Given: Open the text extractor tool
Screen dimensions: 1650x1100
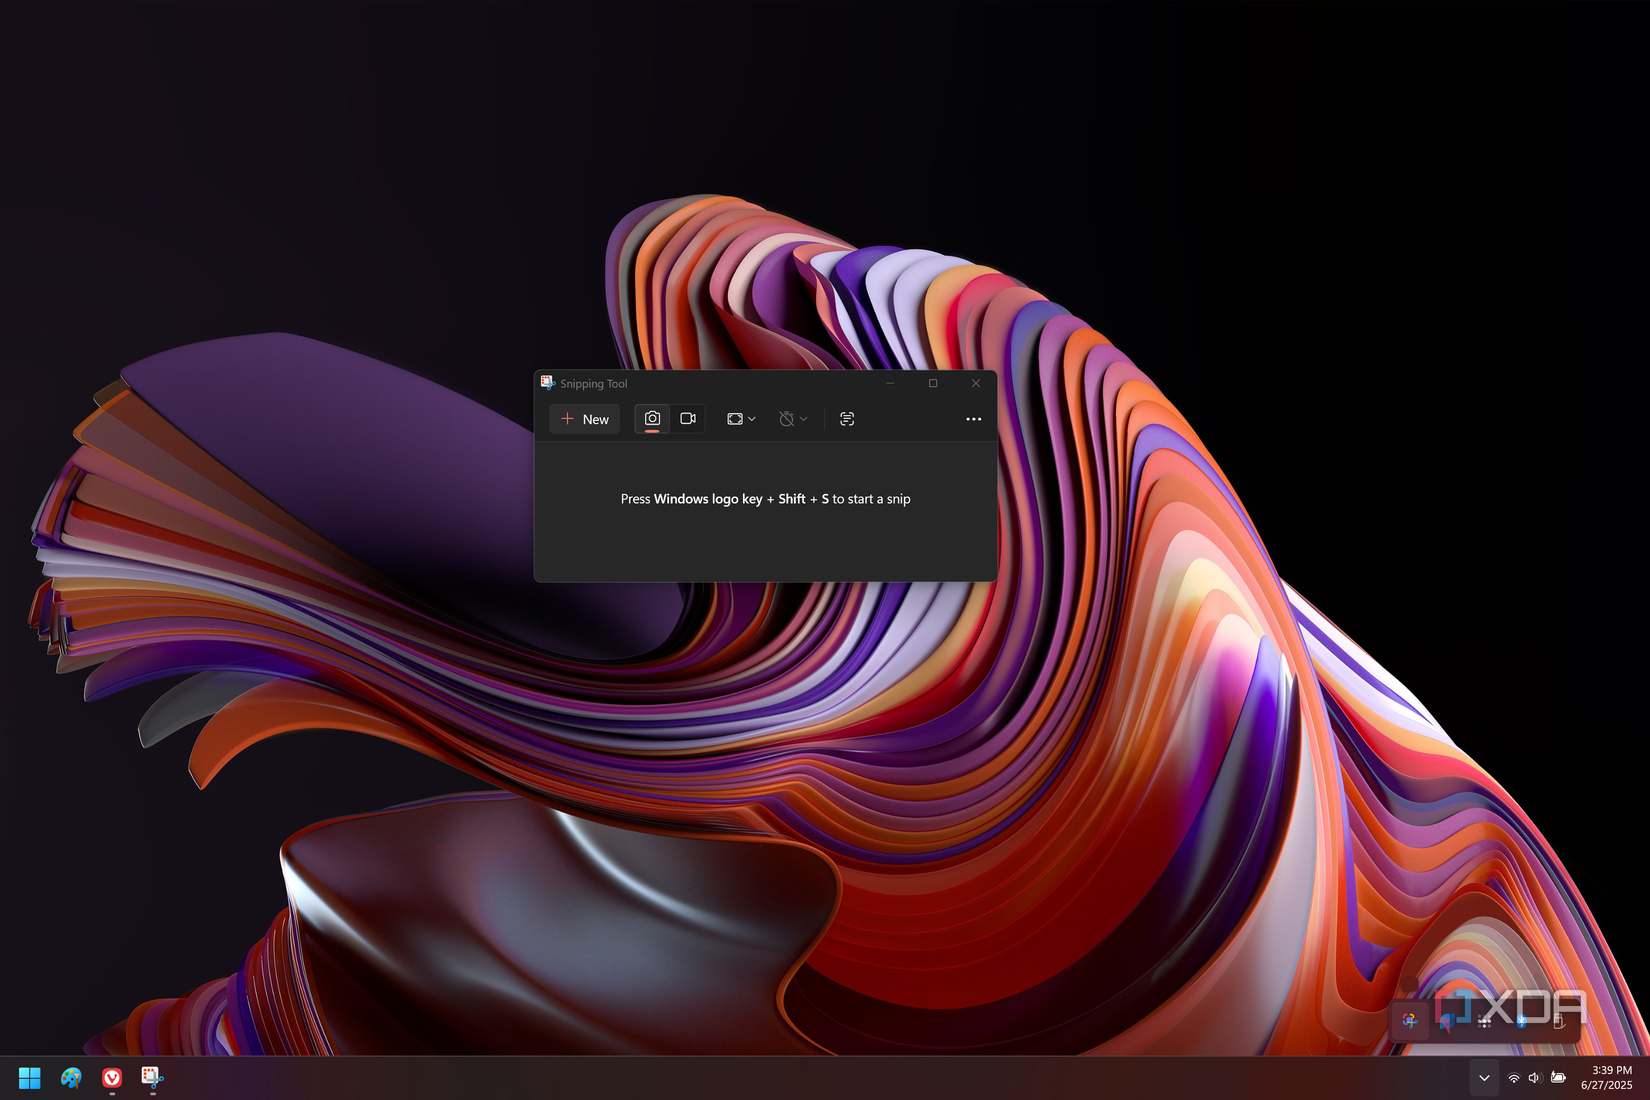Looking at the screenshot, I should point(846,419).
